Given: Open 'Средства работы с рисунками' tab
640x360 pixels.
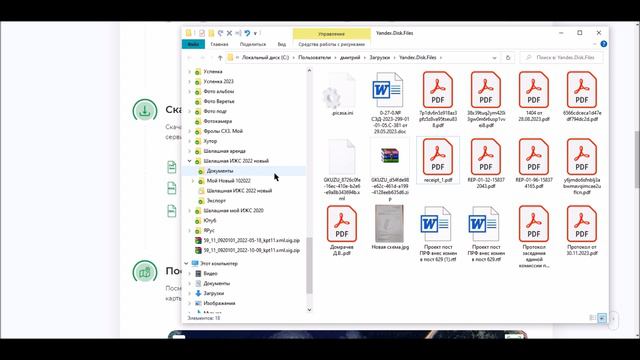Looking at the screenshot, I should pos(331,44).
